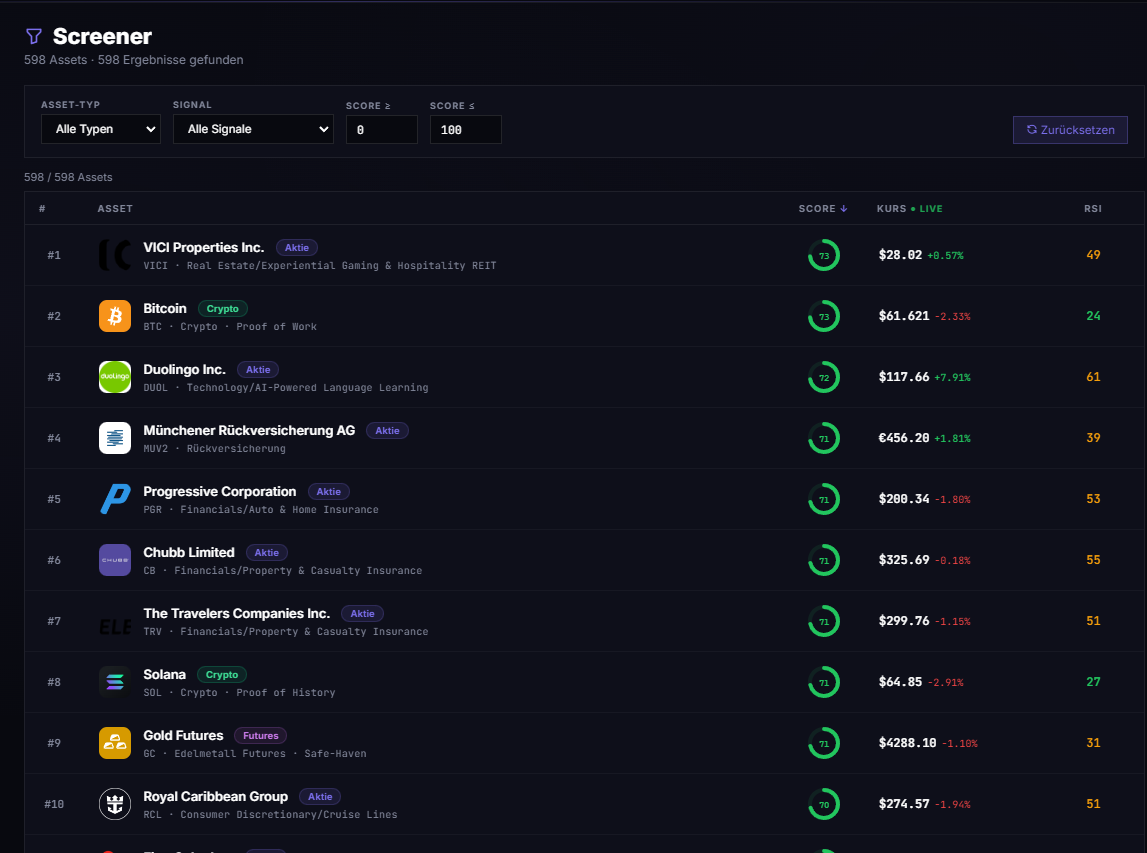The width and height of the screenshot is (1147, 853).
Task: Click the Crypto badge next to Solana
Action: tap(222, 674)
